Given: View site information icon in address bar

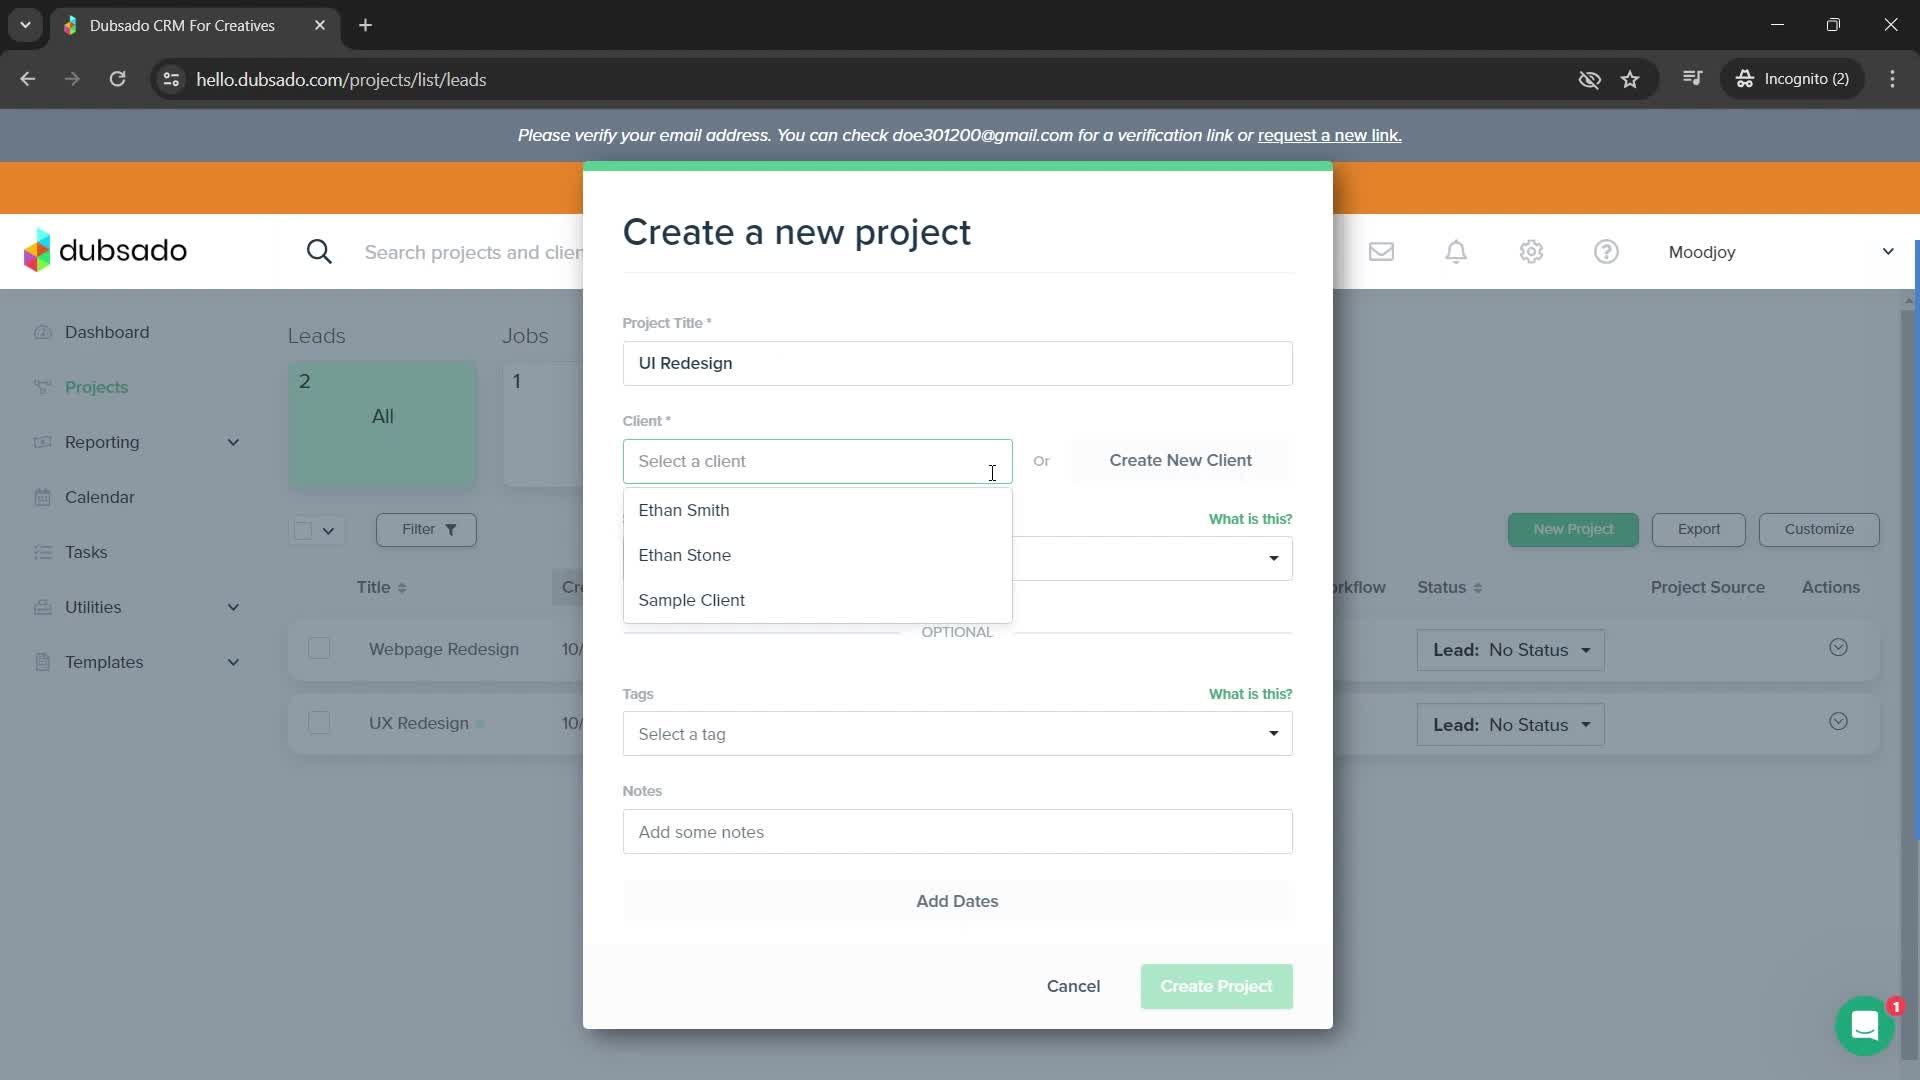Looking at the screenshot, I should click(x=171, y=79).
